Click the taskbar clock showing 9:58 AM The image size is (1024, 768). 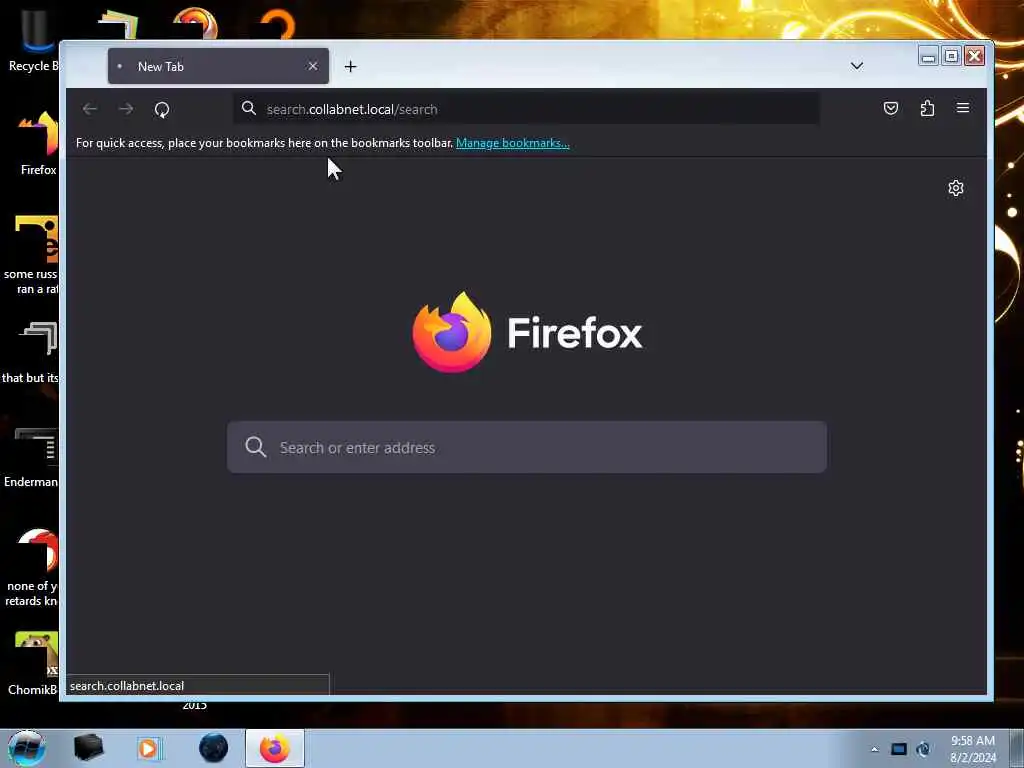[x=973, y=749]
